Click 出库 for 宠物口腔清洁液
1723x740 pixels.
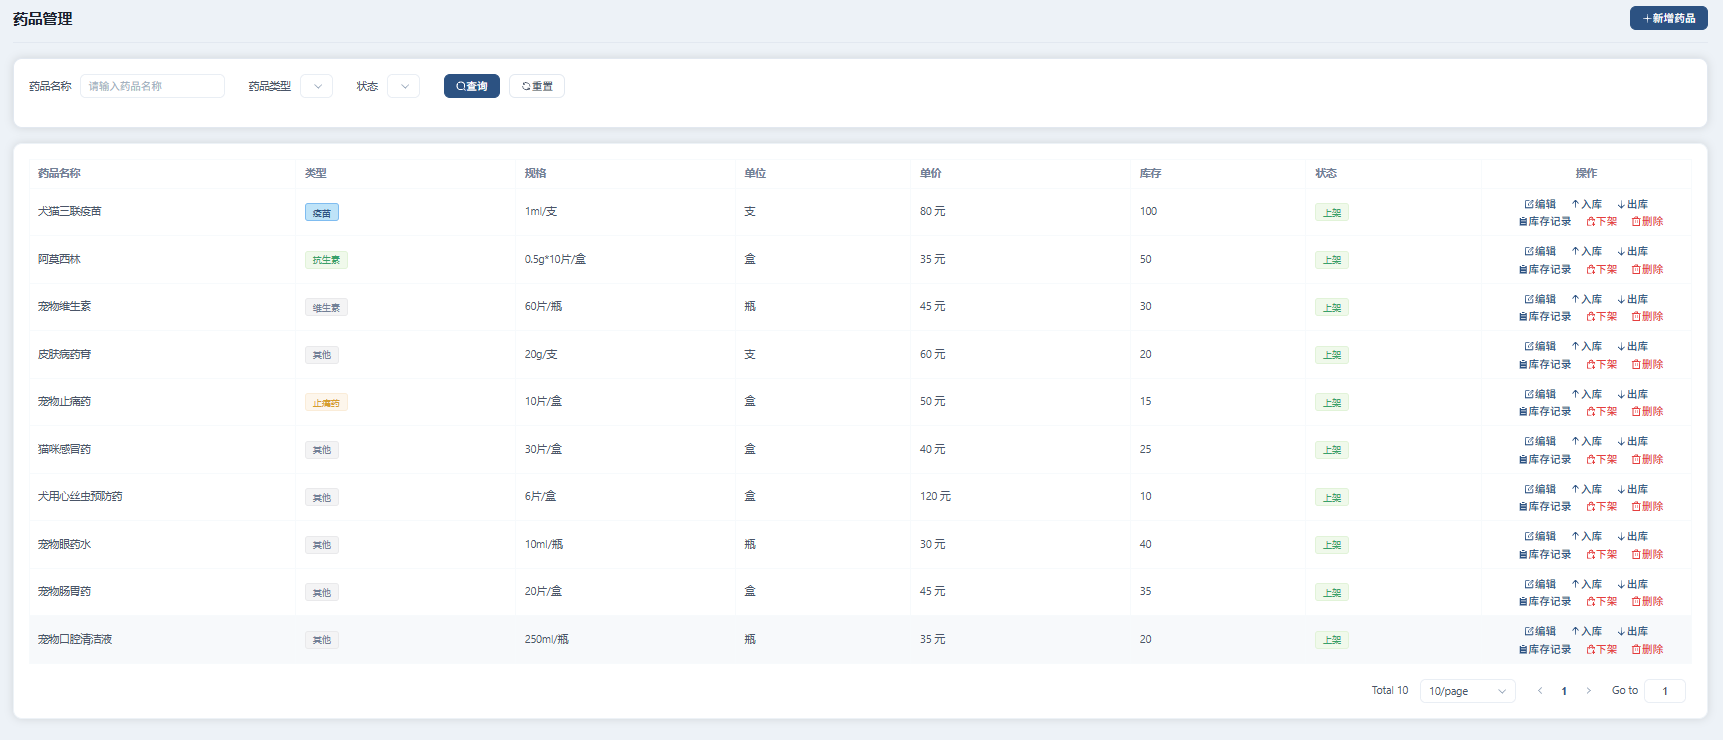(x=1633, y=631)
